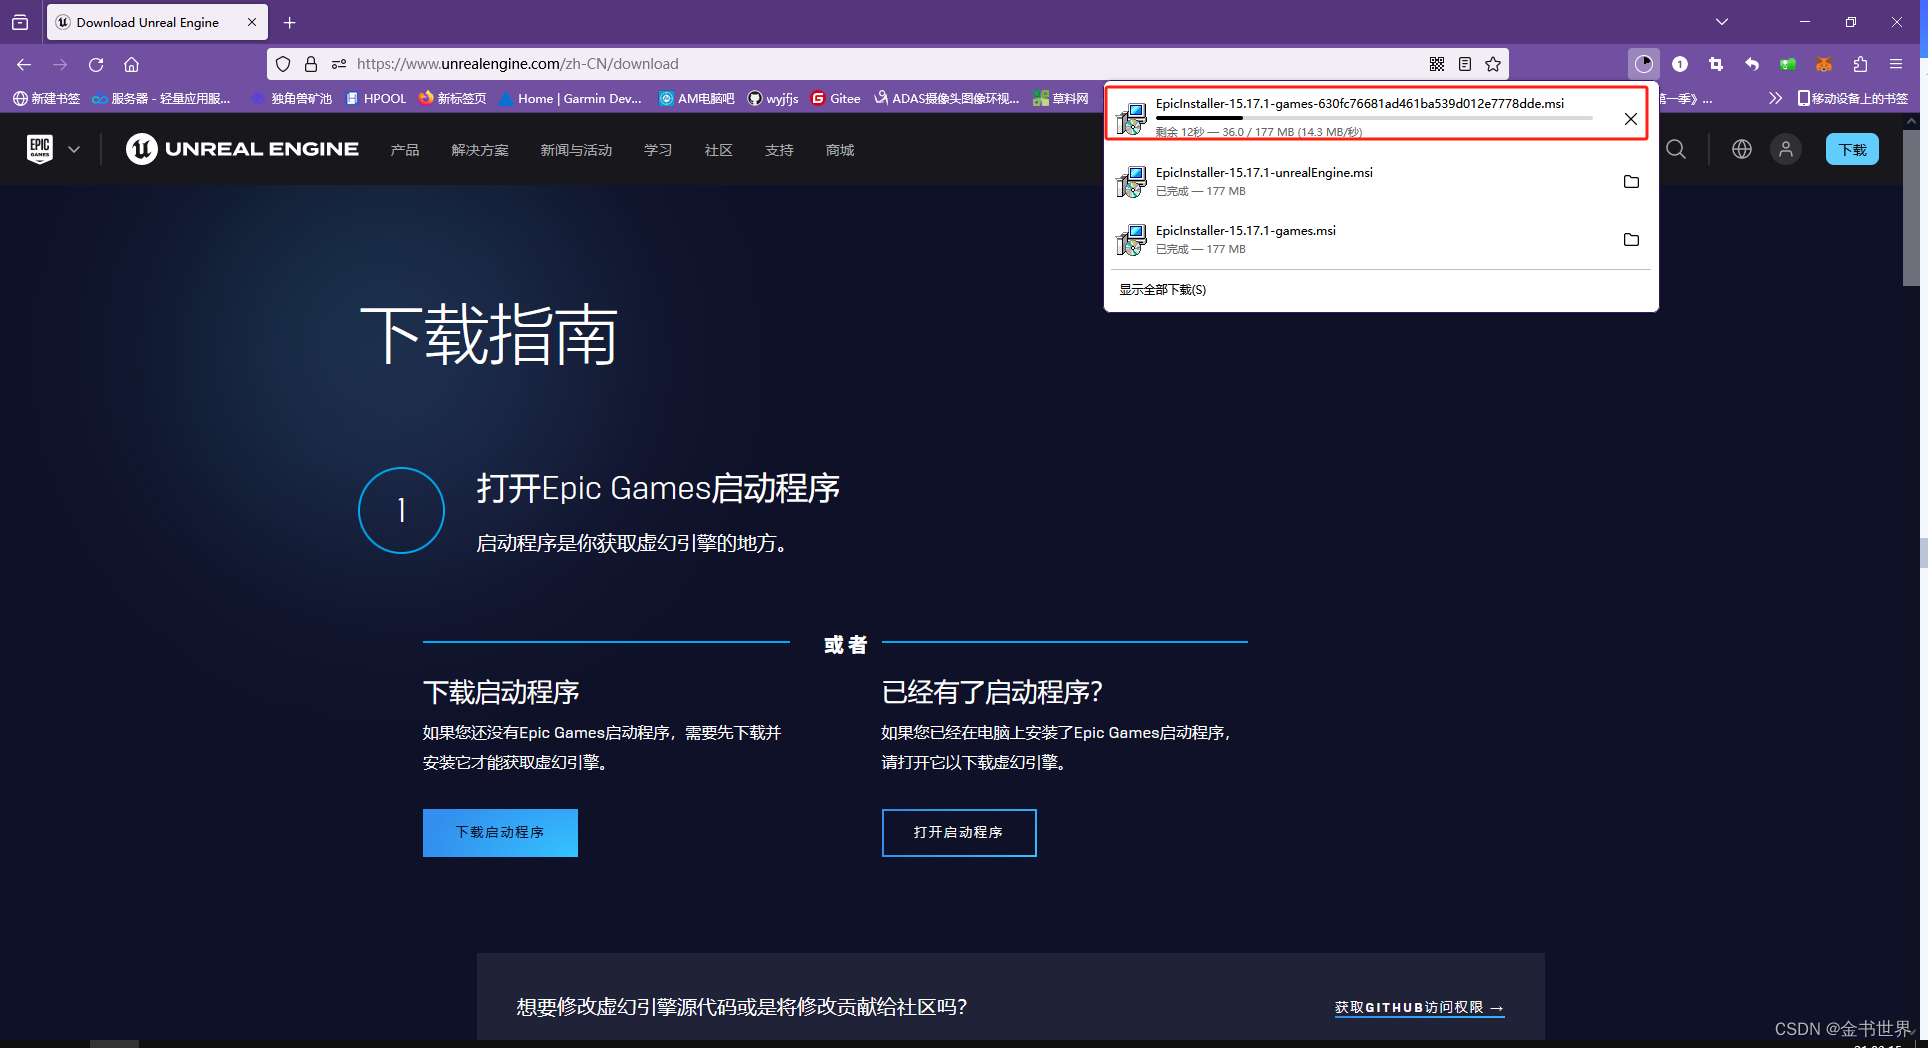1928x1048 pixels.
Task: Click the screenshot crop extension icon
Action: coord(1716,64)
